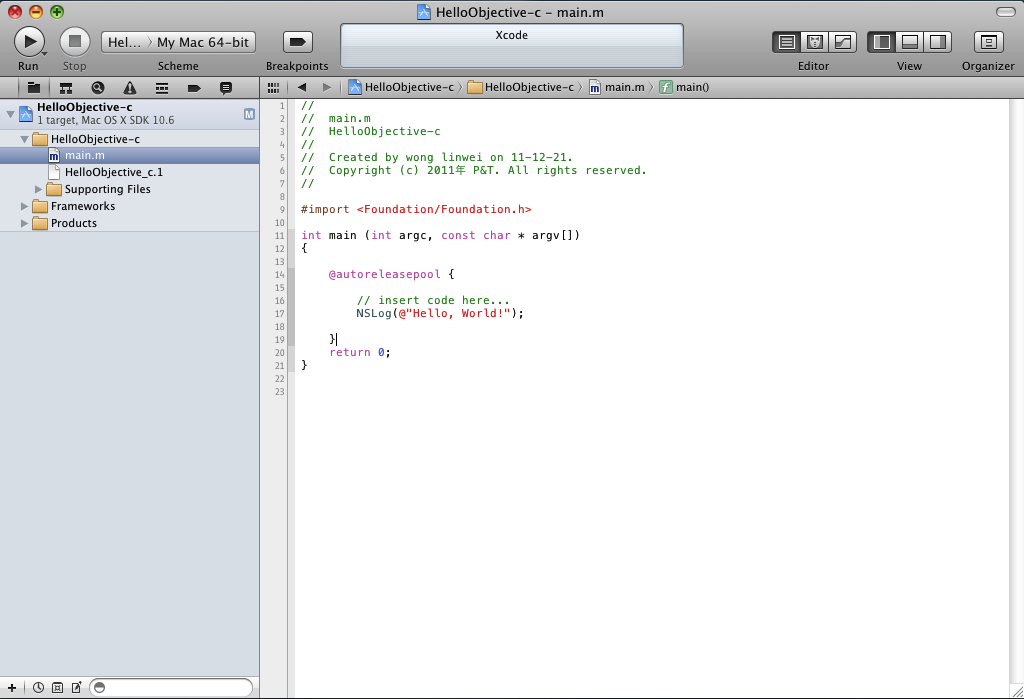
Task: Click the "insert code here" comment
Action: [433, 301]
